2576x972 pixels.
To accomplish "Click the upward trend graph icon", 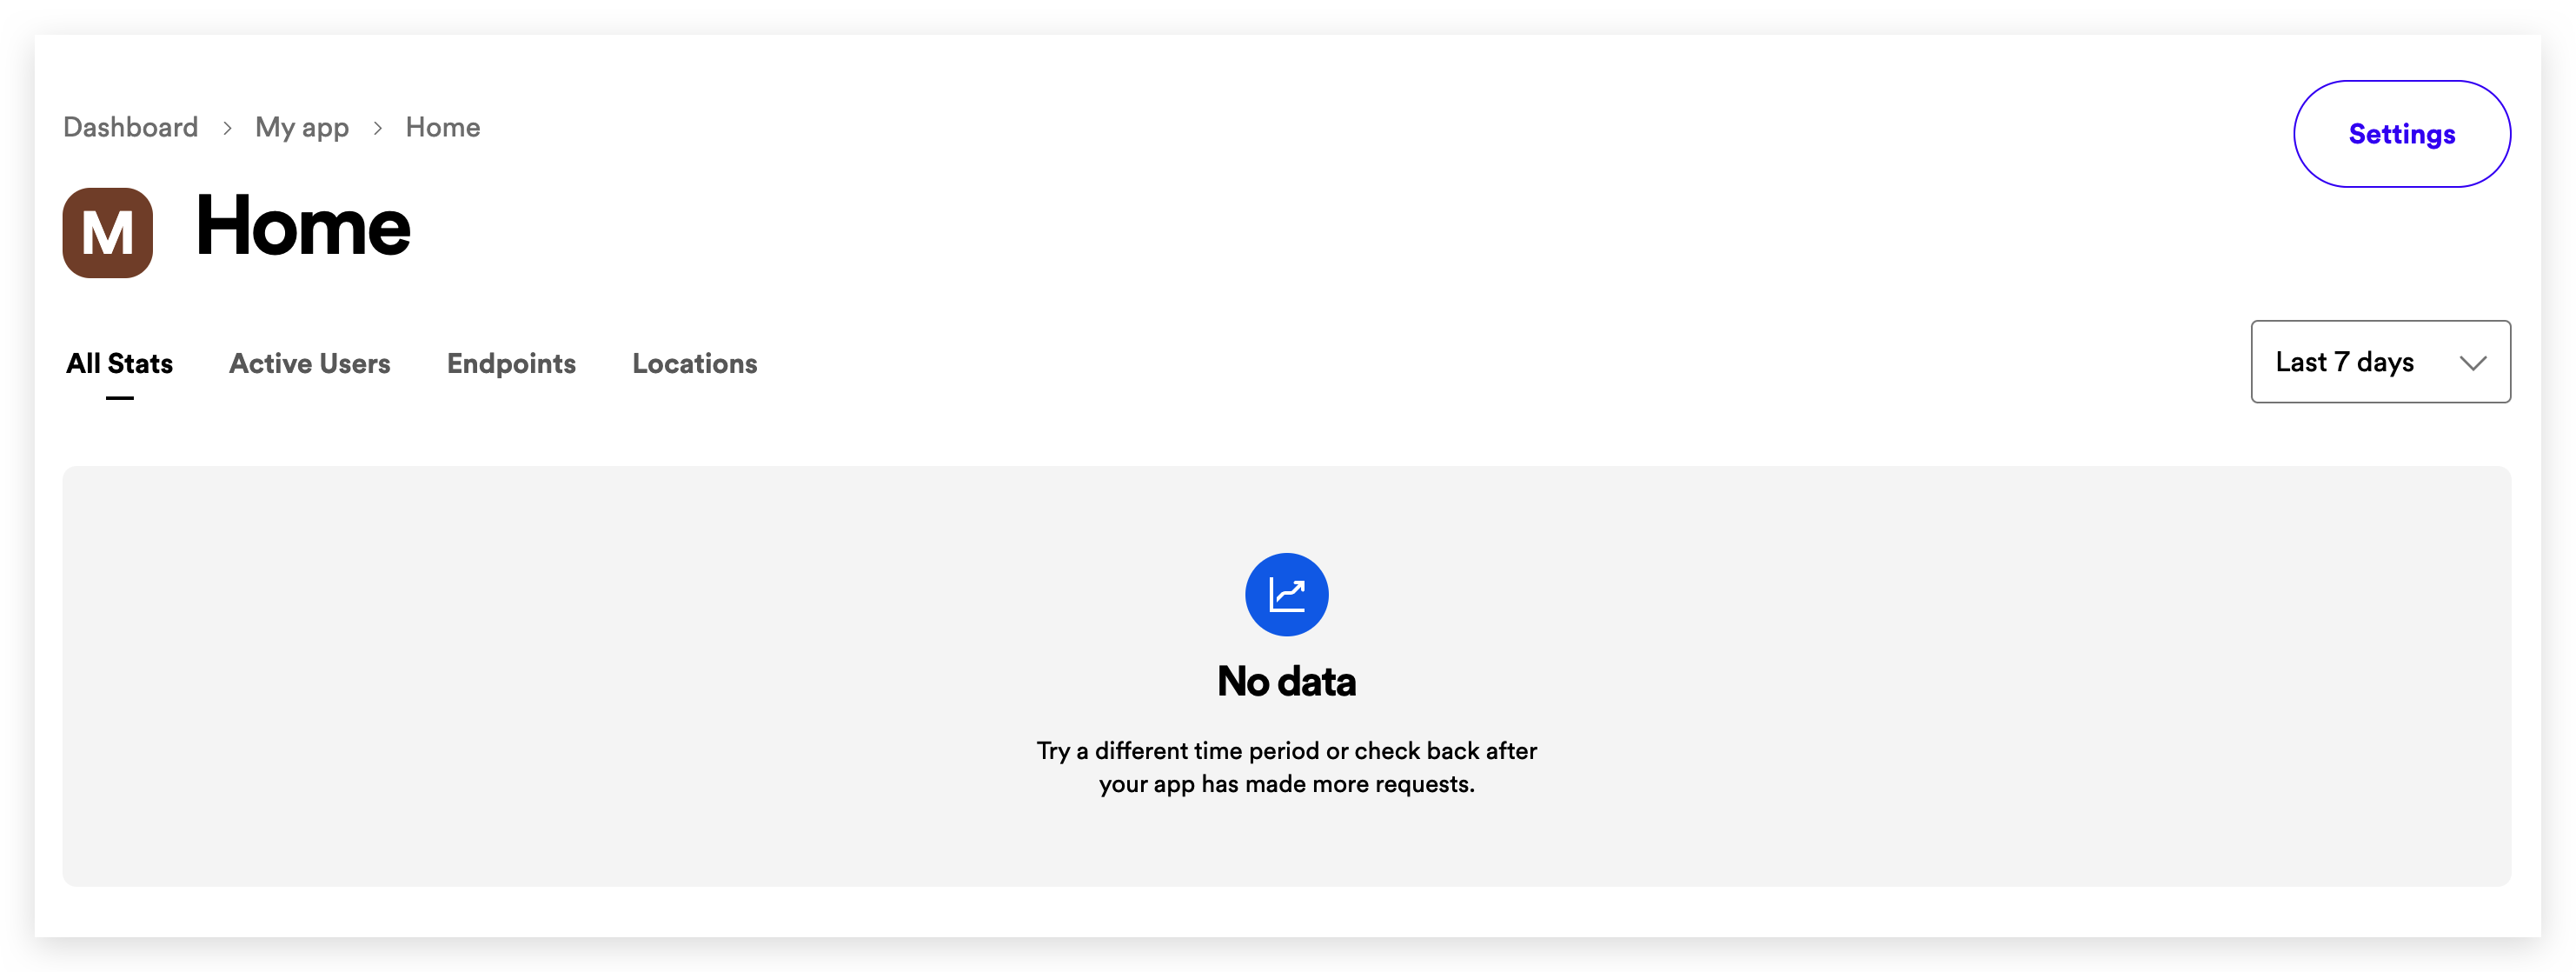I will pyautogui.click(x=1286, y=596).
